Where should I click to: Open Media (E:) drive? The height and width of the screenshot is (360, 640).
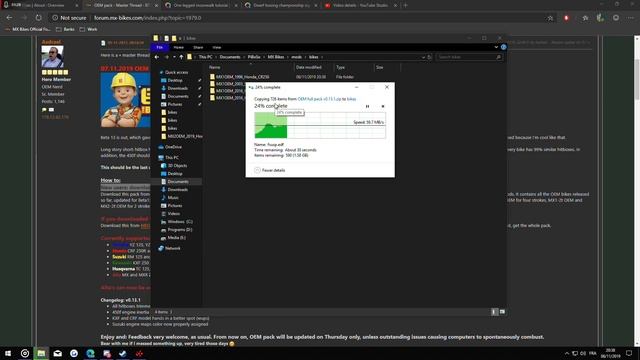tap(176, 238)
